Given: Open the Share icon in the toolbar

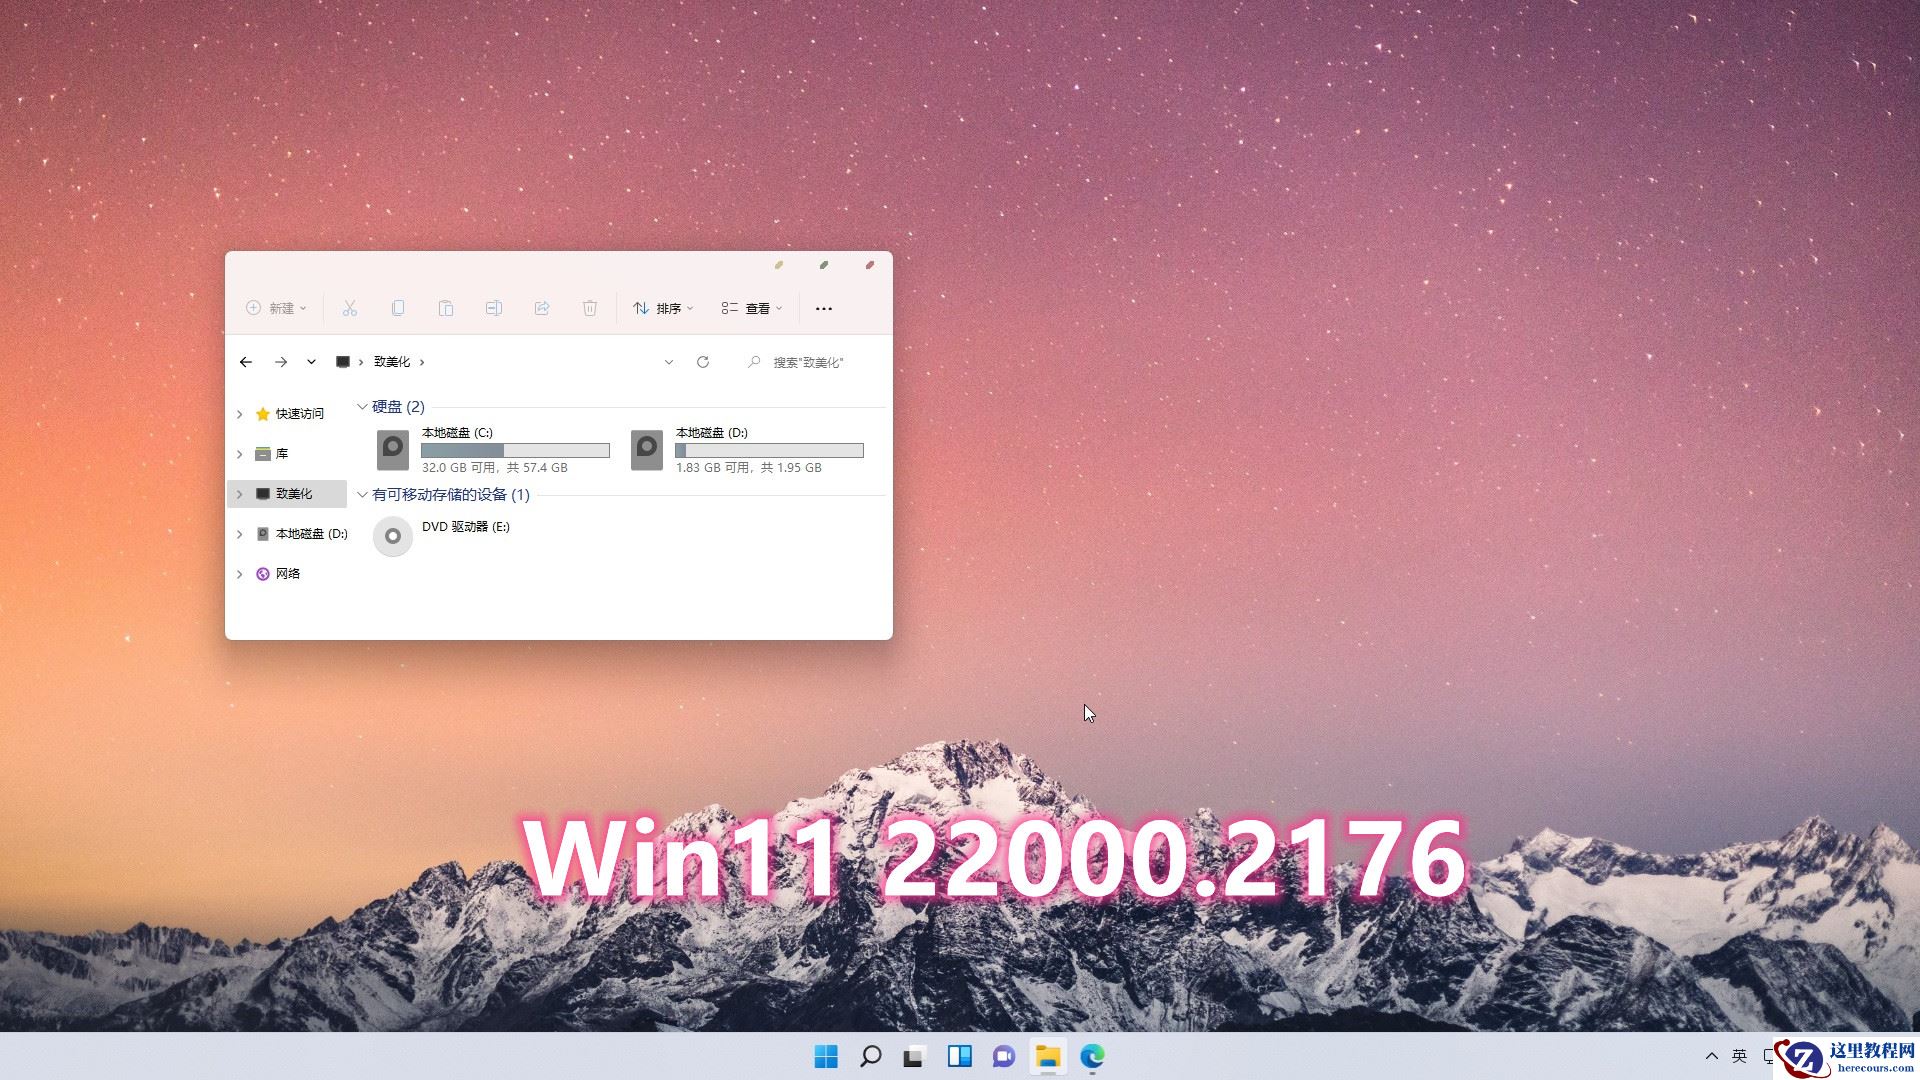Looking at the screenshot, I should tap(541, 308).
